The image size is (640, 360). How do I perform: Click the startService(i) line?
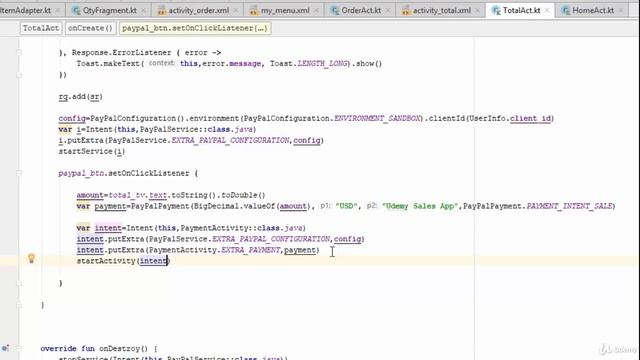pyautogui.click(x=92, y=151)
